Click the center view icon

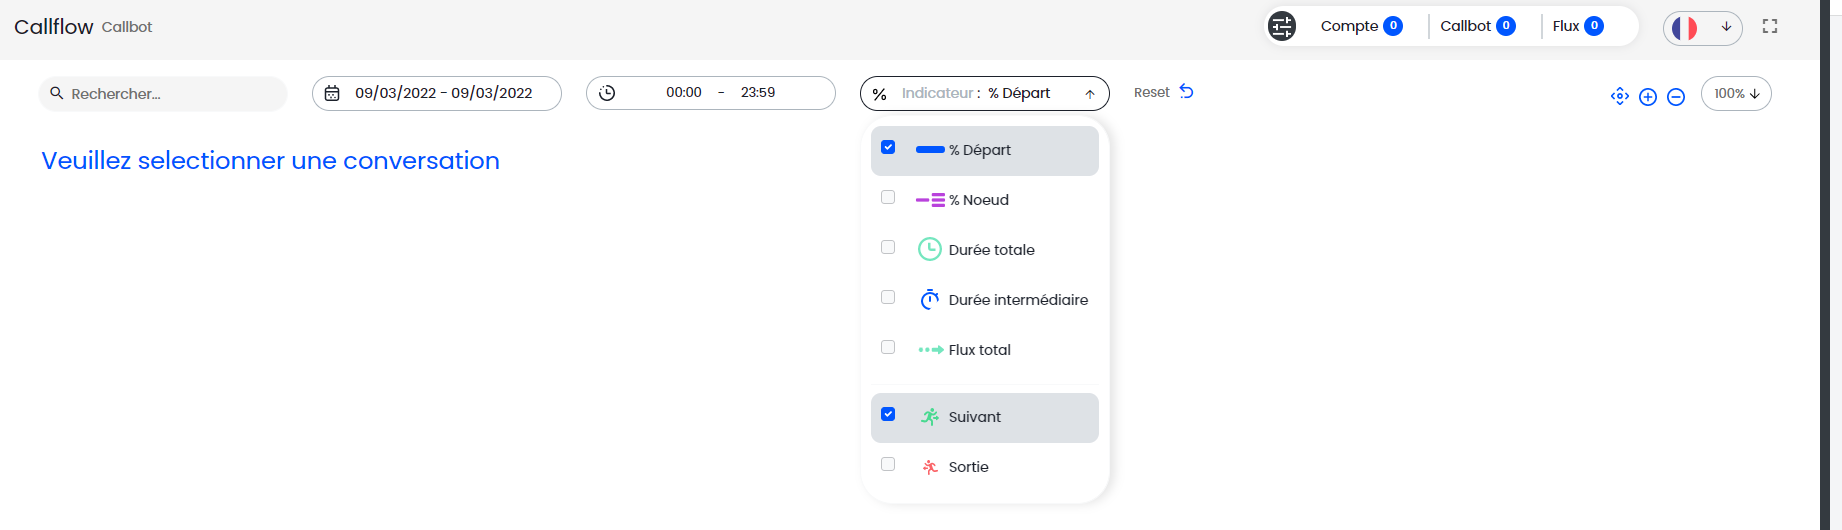pos(1620,96)
